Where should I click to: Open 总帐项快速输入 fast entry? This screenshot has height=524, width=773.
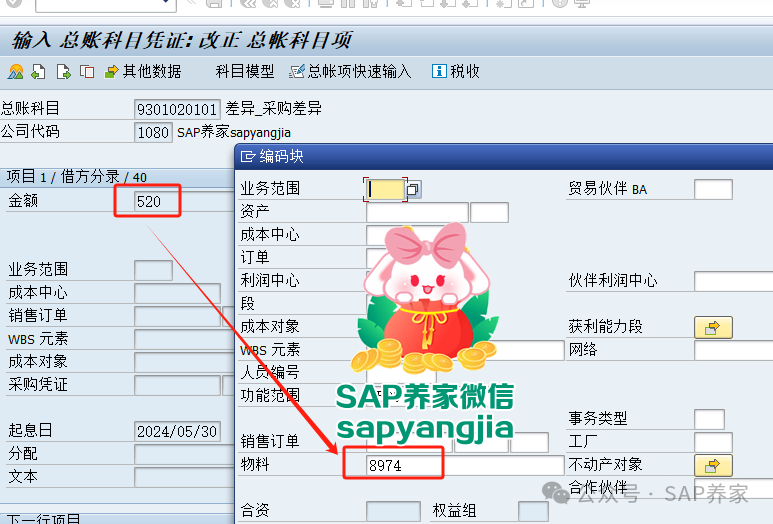[350, 71]
